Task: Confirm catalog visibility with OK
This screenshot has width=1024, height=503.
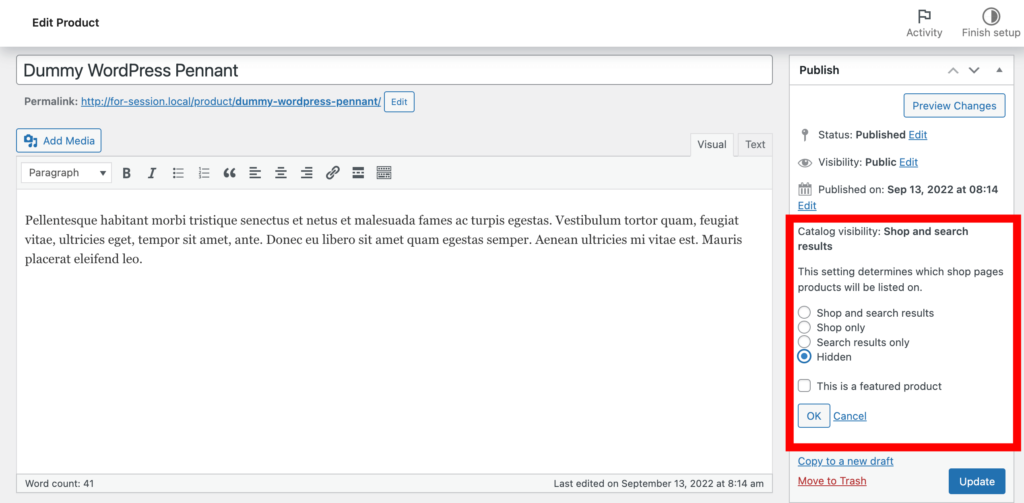Action: point(814,416)
